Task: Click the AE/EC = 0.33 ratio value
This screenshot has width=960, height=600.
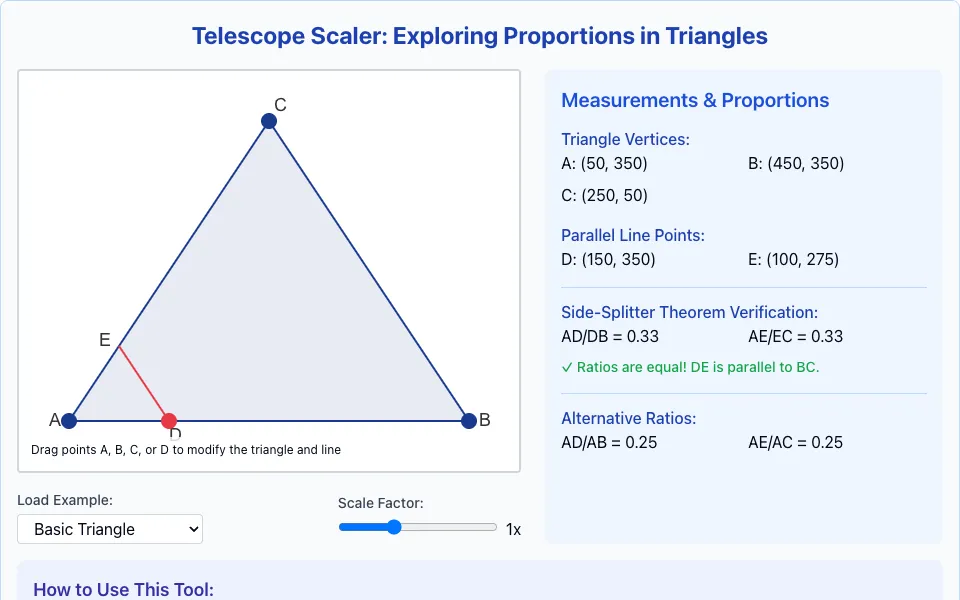Action: (x=795, y=336)
